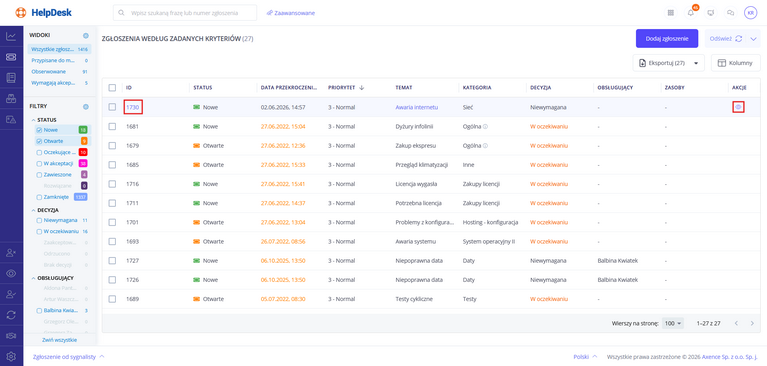
Task: Open the Kolumny column settings button
Action: [x=736, y=63]
